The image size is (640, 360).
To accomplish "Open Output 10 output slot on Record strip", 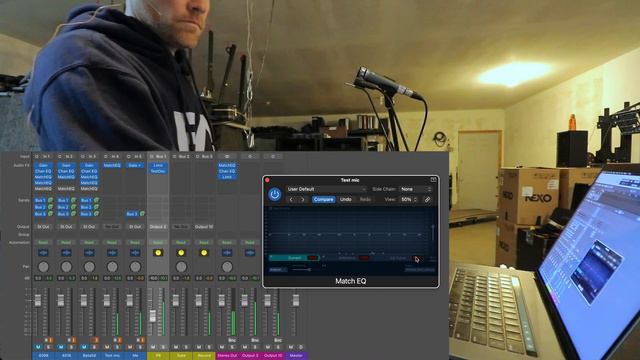I will point(204,227).
